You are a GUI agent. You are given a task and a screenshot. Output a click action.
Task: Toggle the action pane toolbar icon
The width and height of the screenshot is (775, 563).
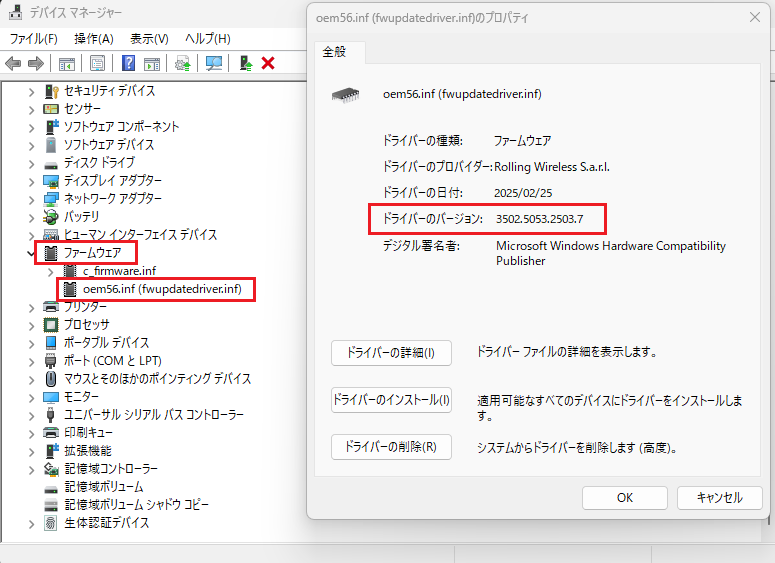click(x=152, y=63)
